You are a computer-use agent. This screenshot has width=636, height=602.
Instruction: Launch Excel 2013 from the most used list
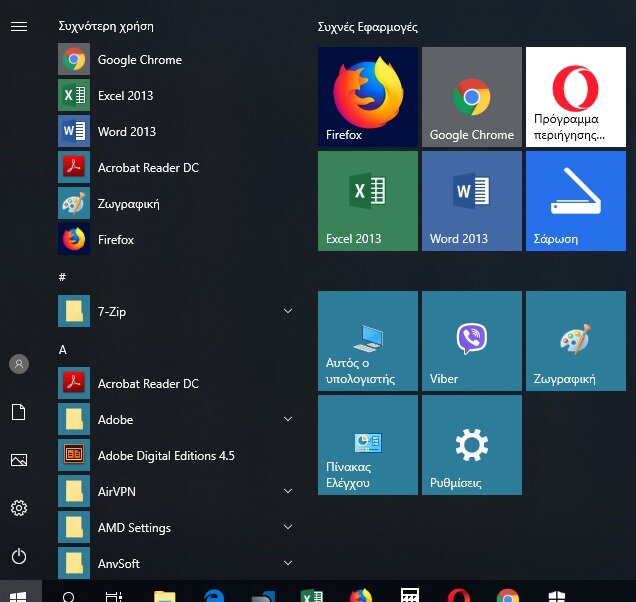click(176, 96)
